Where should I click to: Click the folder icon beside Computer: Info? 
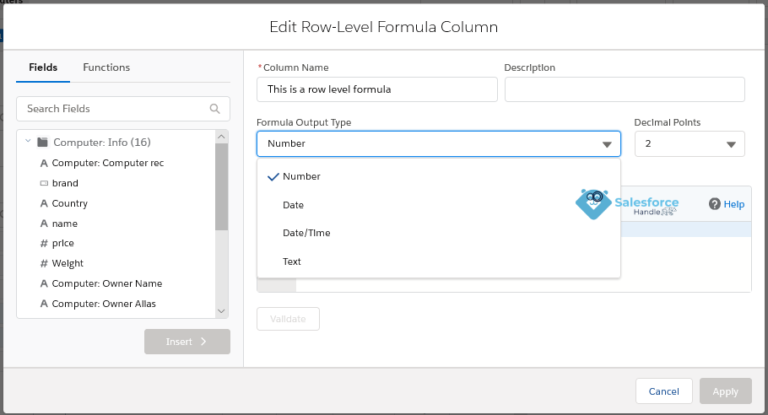pos(43,142)
